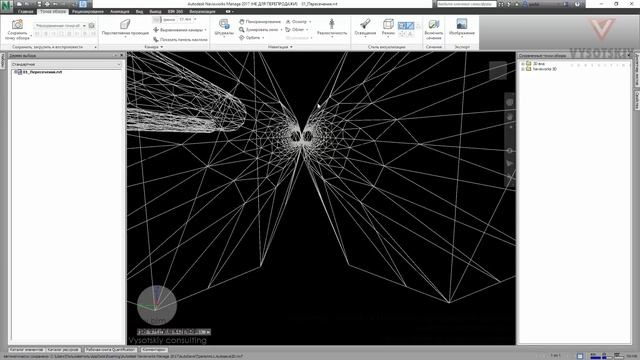Open render Mode cube button
This screenshot has height=360, width=640.
tap(388, 27)
